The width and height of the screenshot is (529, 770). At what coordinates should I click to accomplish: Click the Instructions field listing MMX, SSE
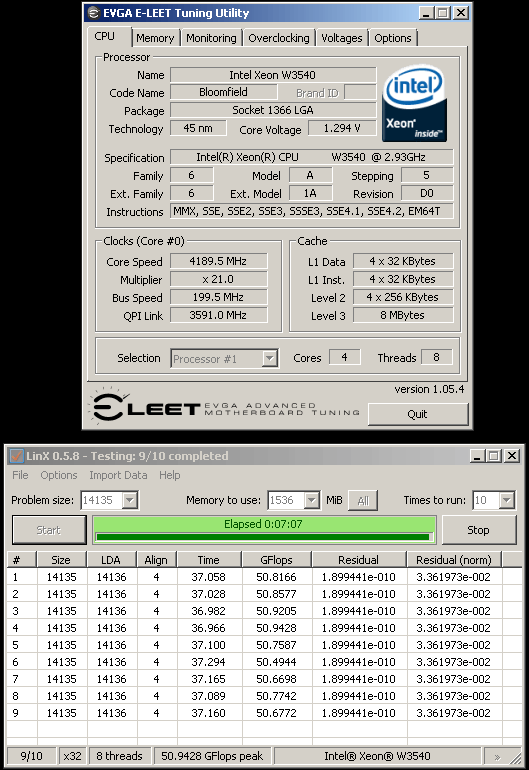(311, 211)
